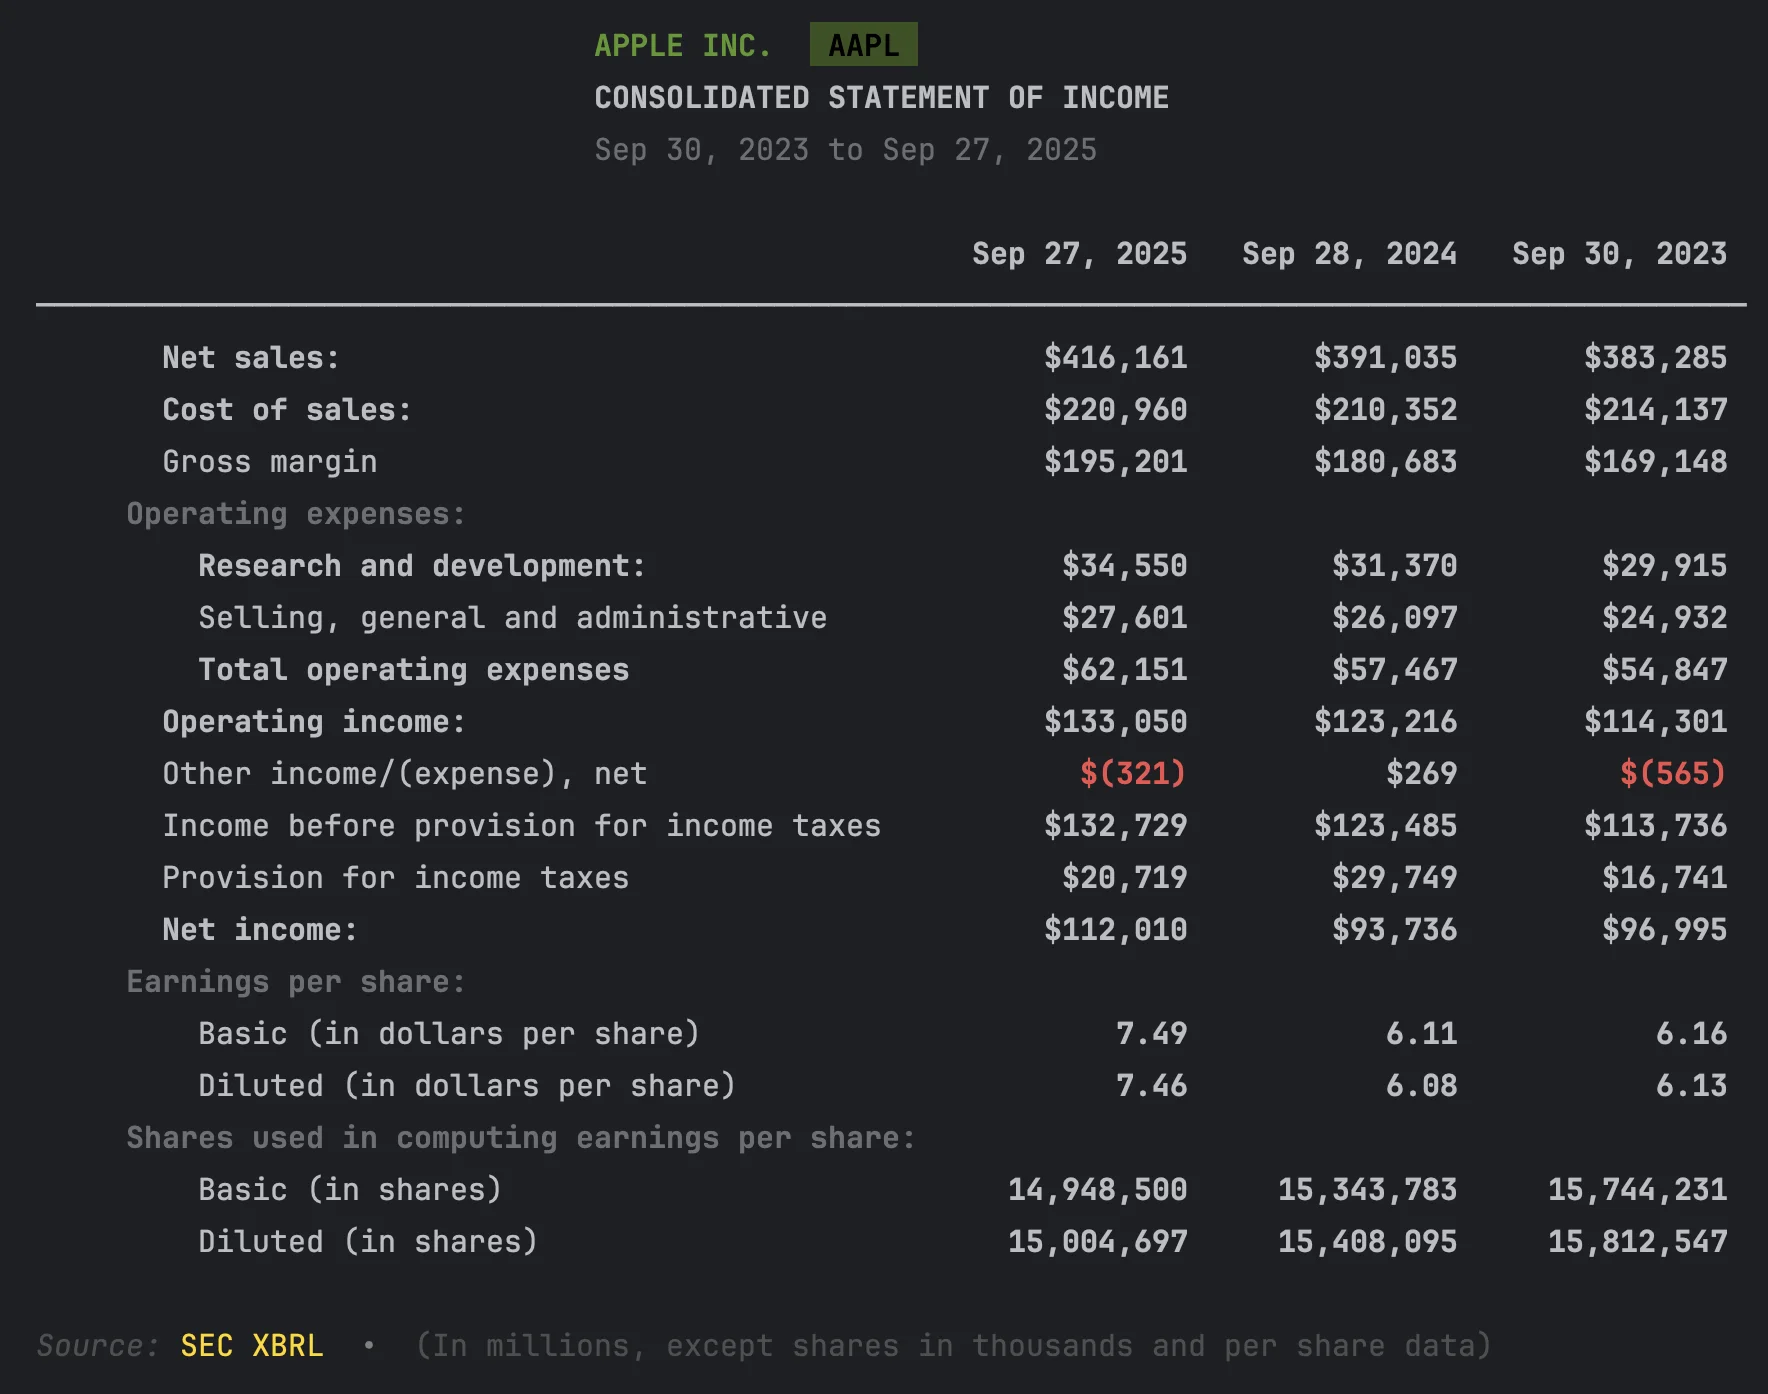Click the date range Sep 30, 2023 to Sep 27, 2025
This screenshot has width=1768, height=1394.
point(845,150)
